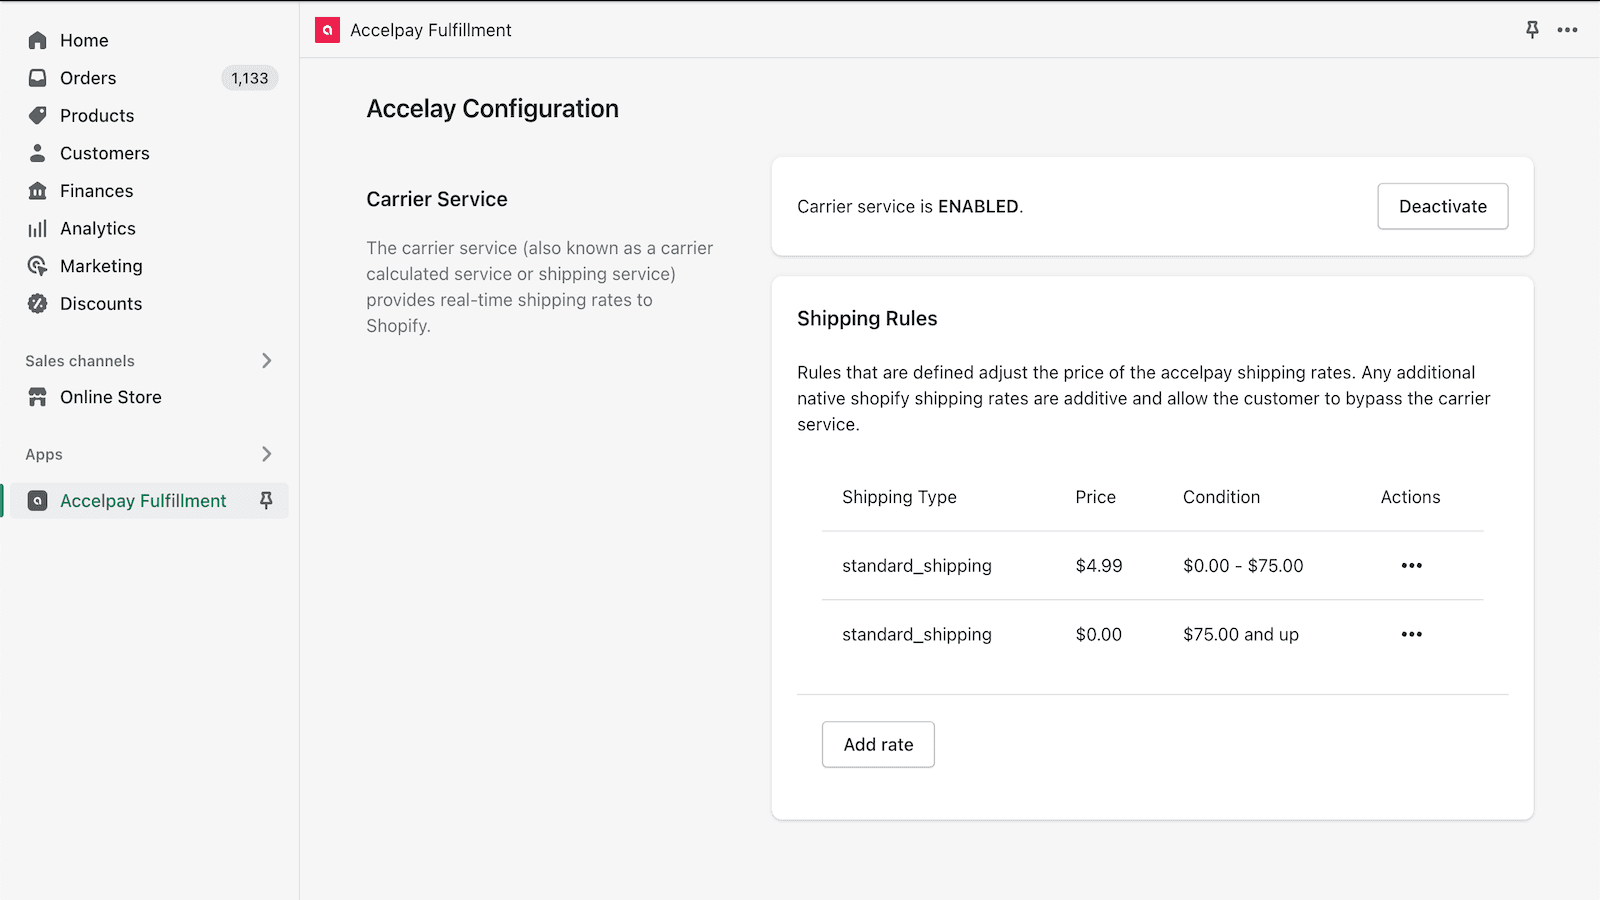Expand the Sales channels section

click(x=266, y=361)
